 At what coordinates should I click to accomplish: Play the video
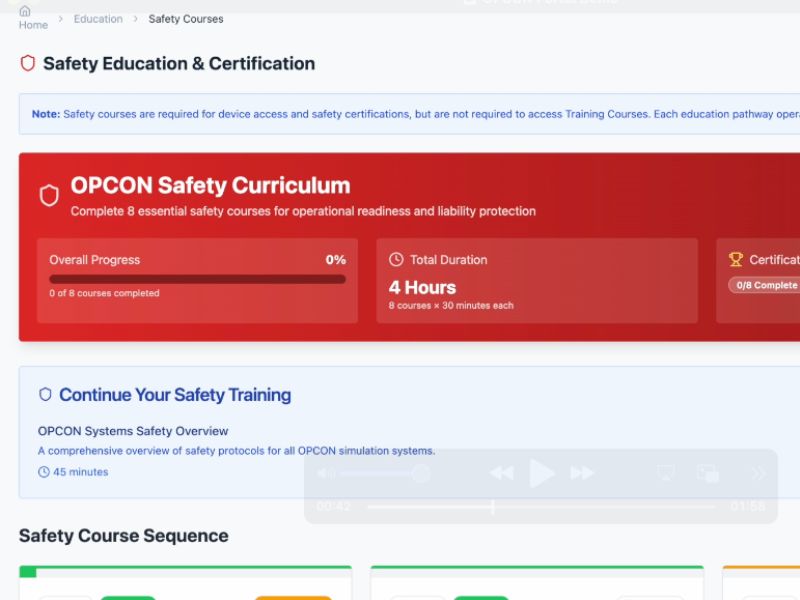point(541,473)
